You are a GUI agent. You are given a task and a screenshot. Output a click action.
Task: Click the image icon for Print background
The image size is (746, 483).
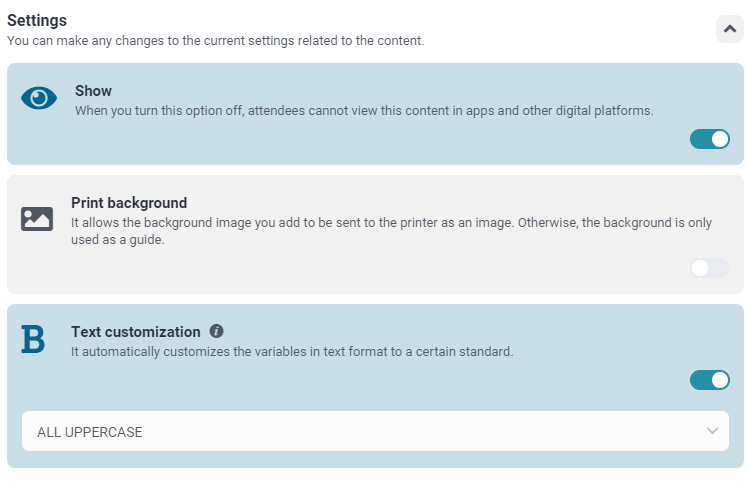tap(37, 219)
